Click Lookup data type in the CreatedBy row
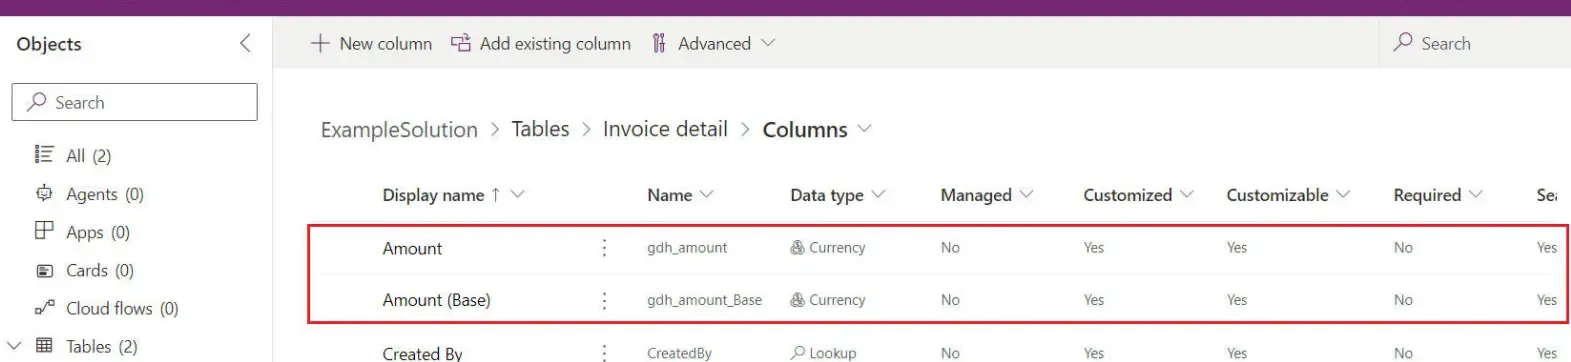 point(832,353)
